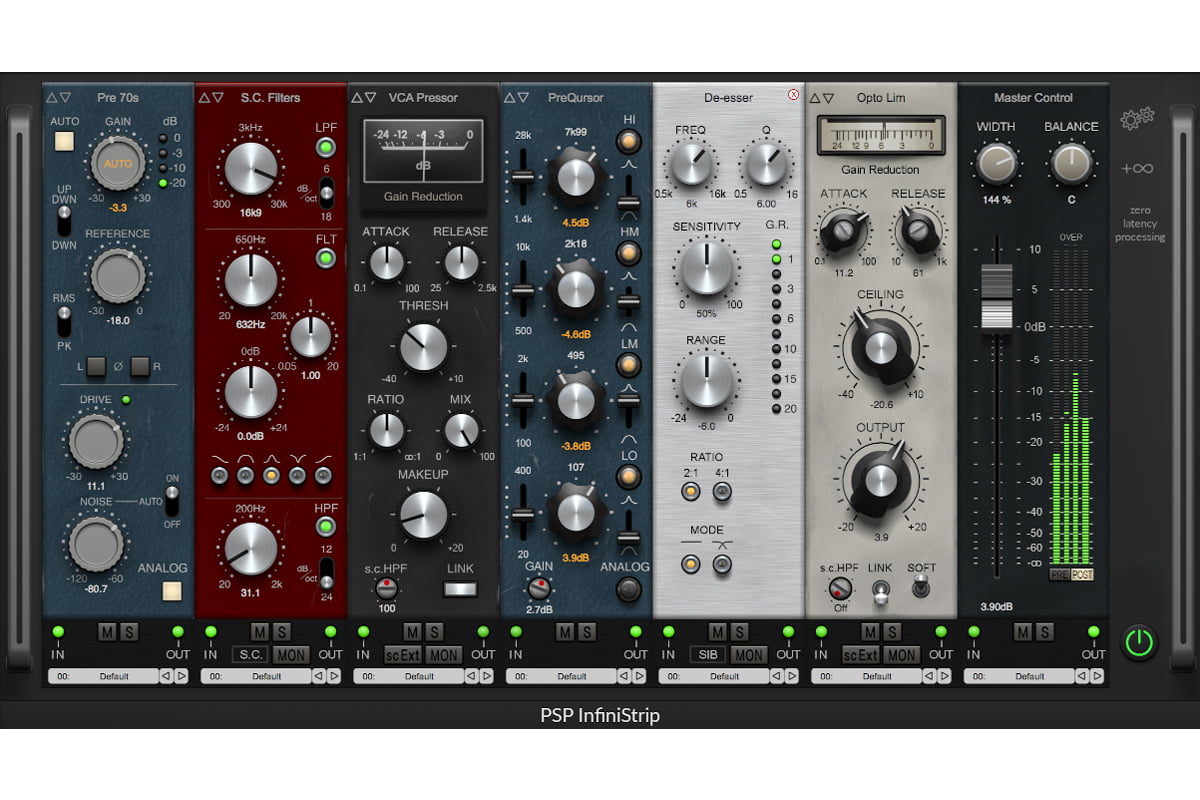Enable the HM band button in PreQursor
The height and width of the screenshot is (800, 1200).
click(629, 253)
